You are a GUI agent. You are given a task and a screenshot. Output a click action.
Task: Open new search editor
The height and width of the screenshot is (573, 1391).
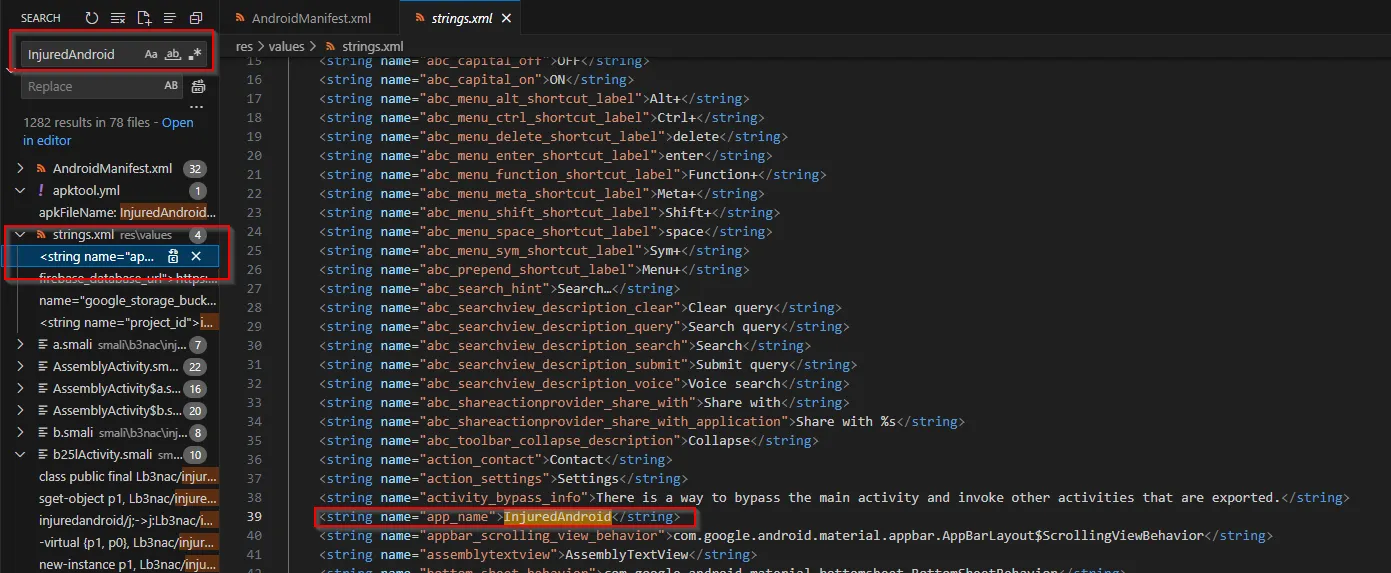click(x=144, y=18)
